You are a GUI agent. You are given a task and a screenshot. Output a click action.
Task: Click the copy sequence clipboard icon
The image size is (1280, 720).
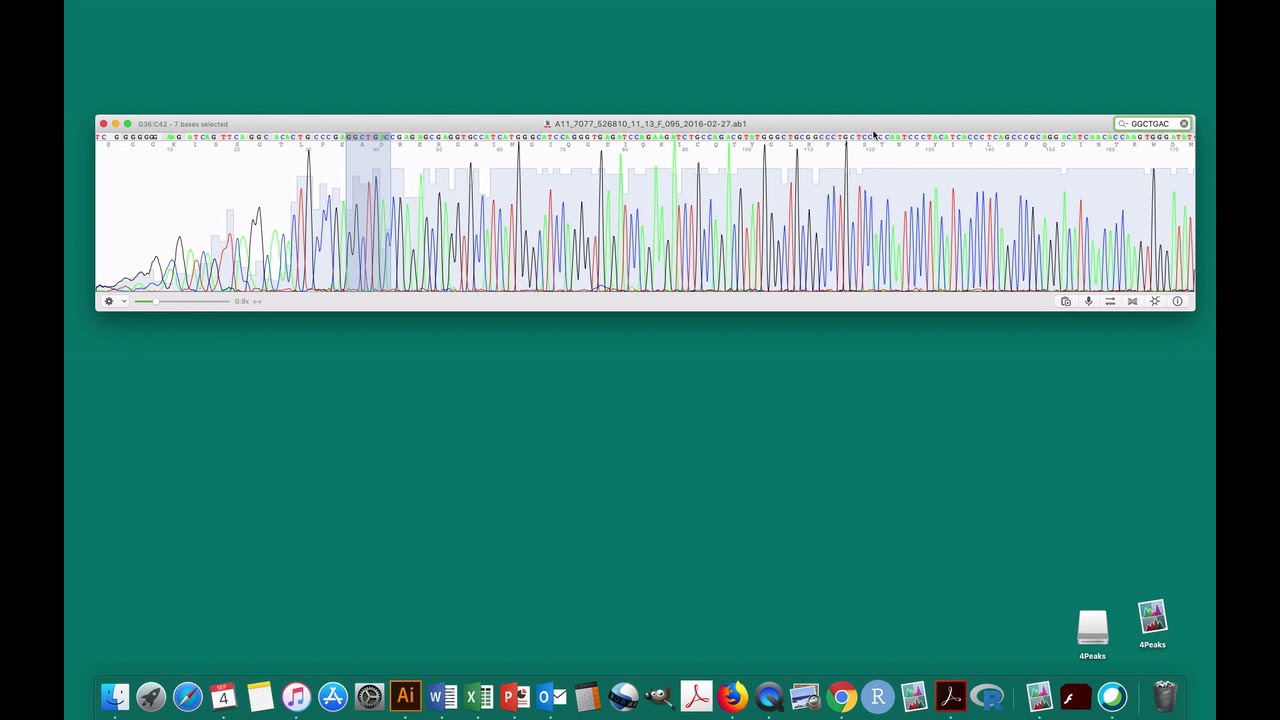(x=1066, y=301)
